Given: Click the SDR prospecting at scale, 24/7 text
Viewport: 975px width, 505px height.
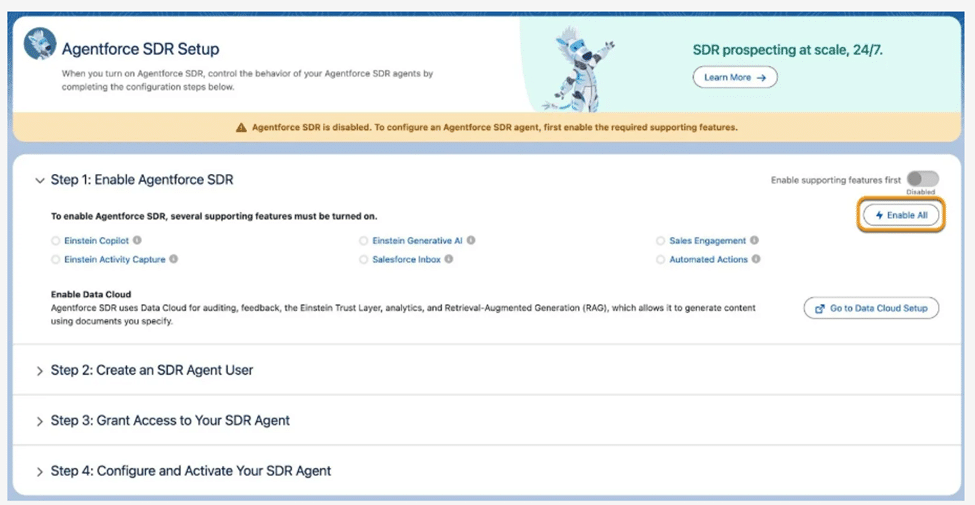Looking at the screenshot, I should point(788,50).
